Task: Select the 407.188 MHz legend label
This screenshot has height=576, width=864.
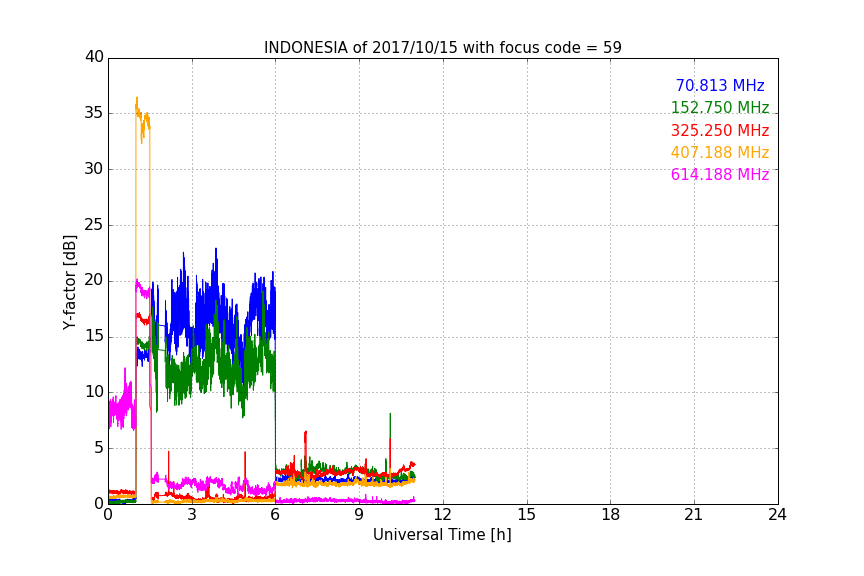Action: (720, 152)
